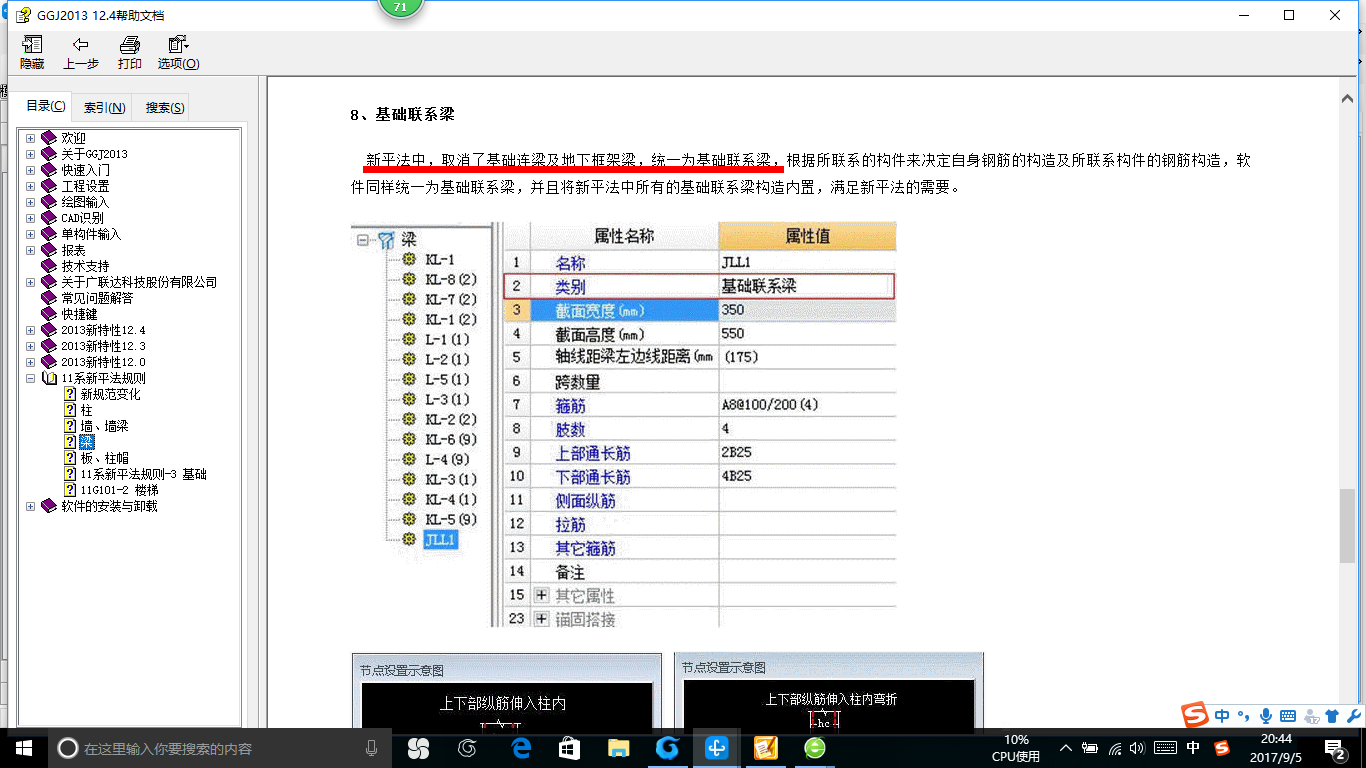Click the 打印 (Print) toolbar icon

click(130, 52)
